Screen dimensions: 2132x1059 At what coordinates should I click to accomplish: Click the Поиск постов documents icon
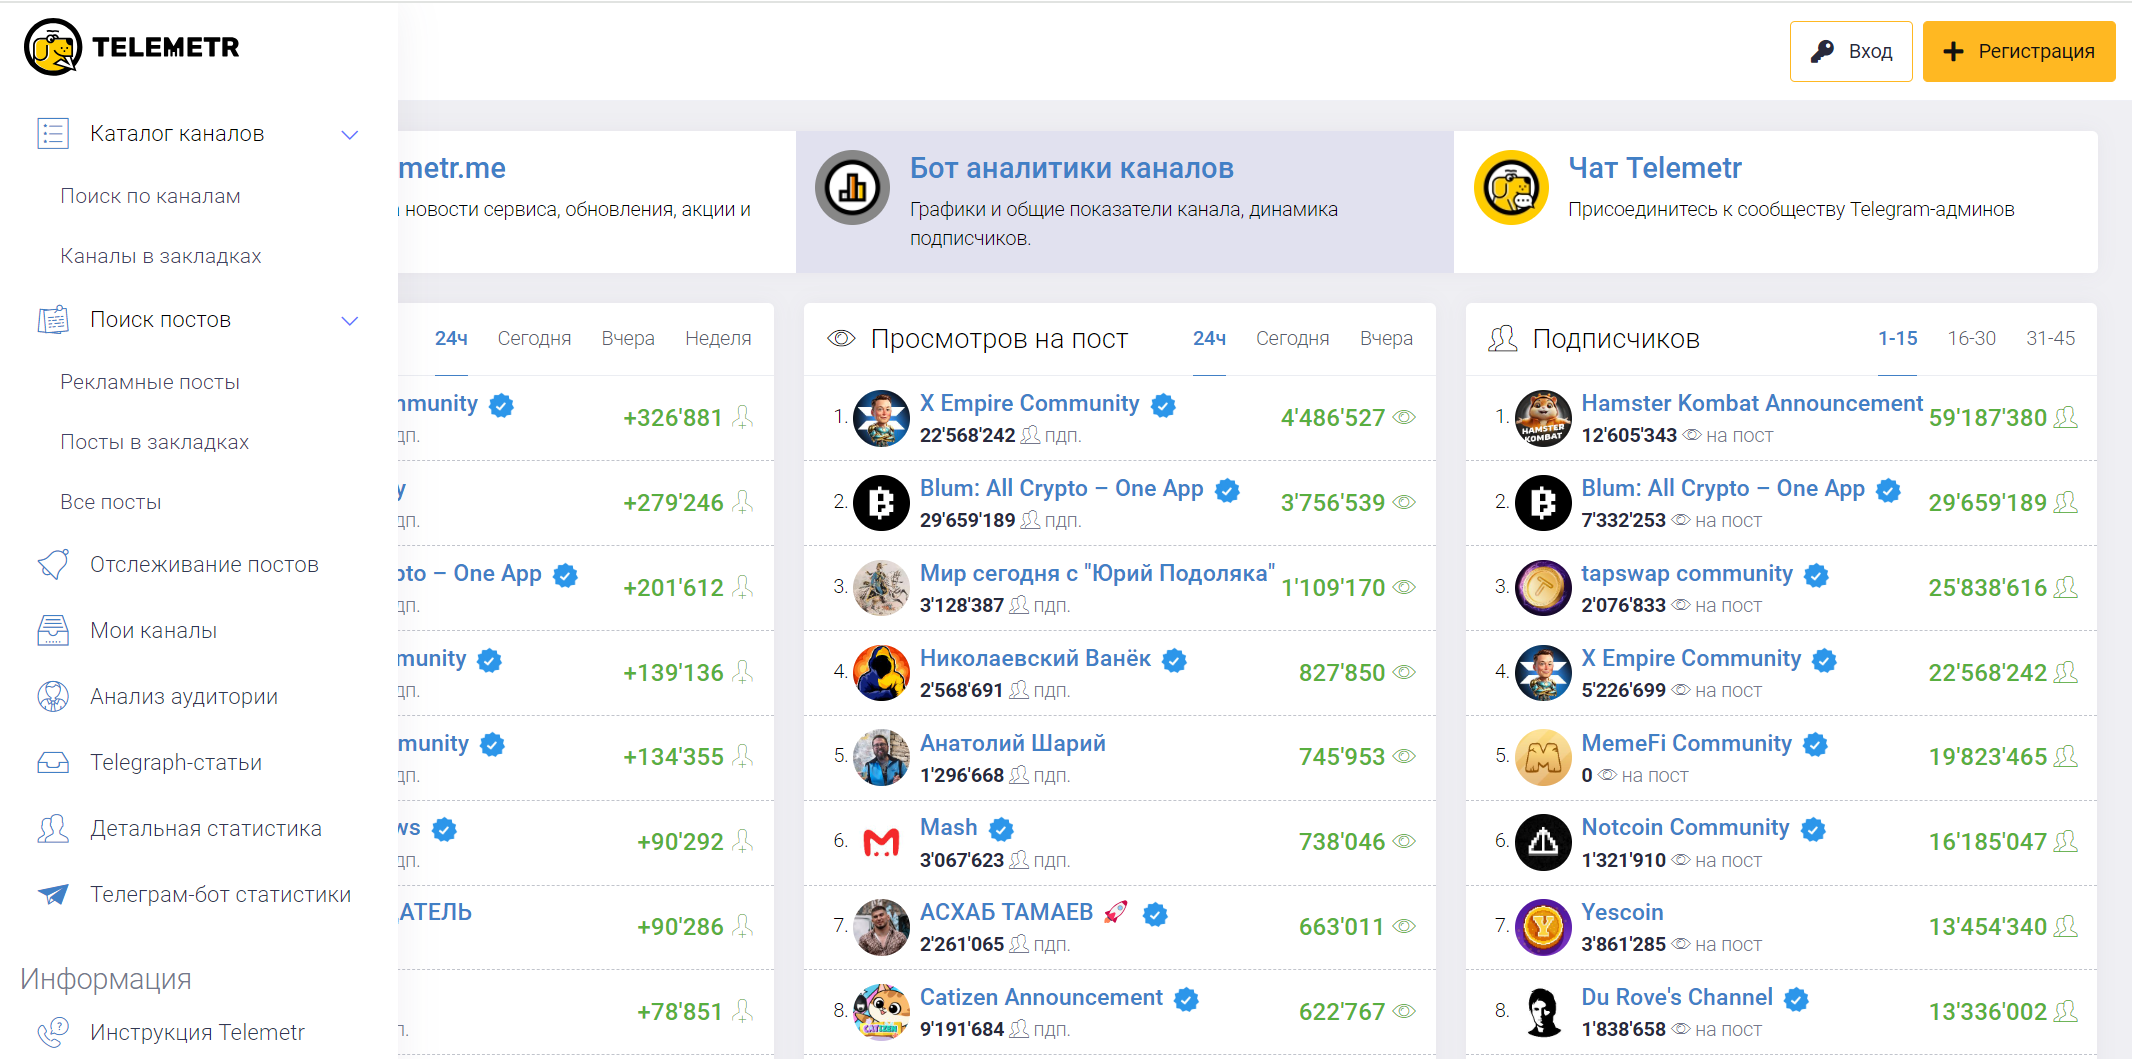pyautogui.click(x=53, y=319)
